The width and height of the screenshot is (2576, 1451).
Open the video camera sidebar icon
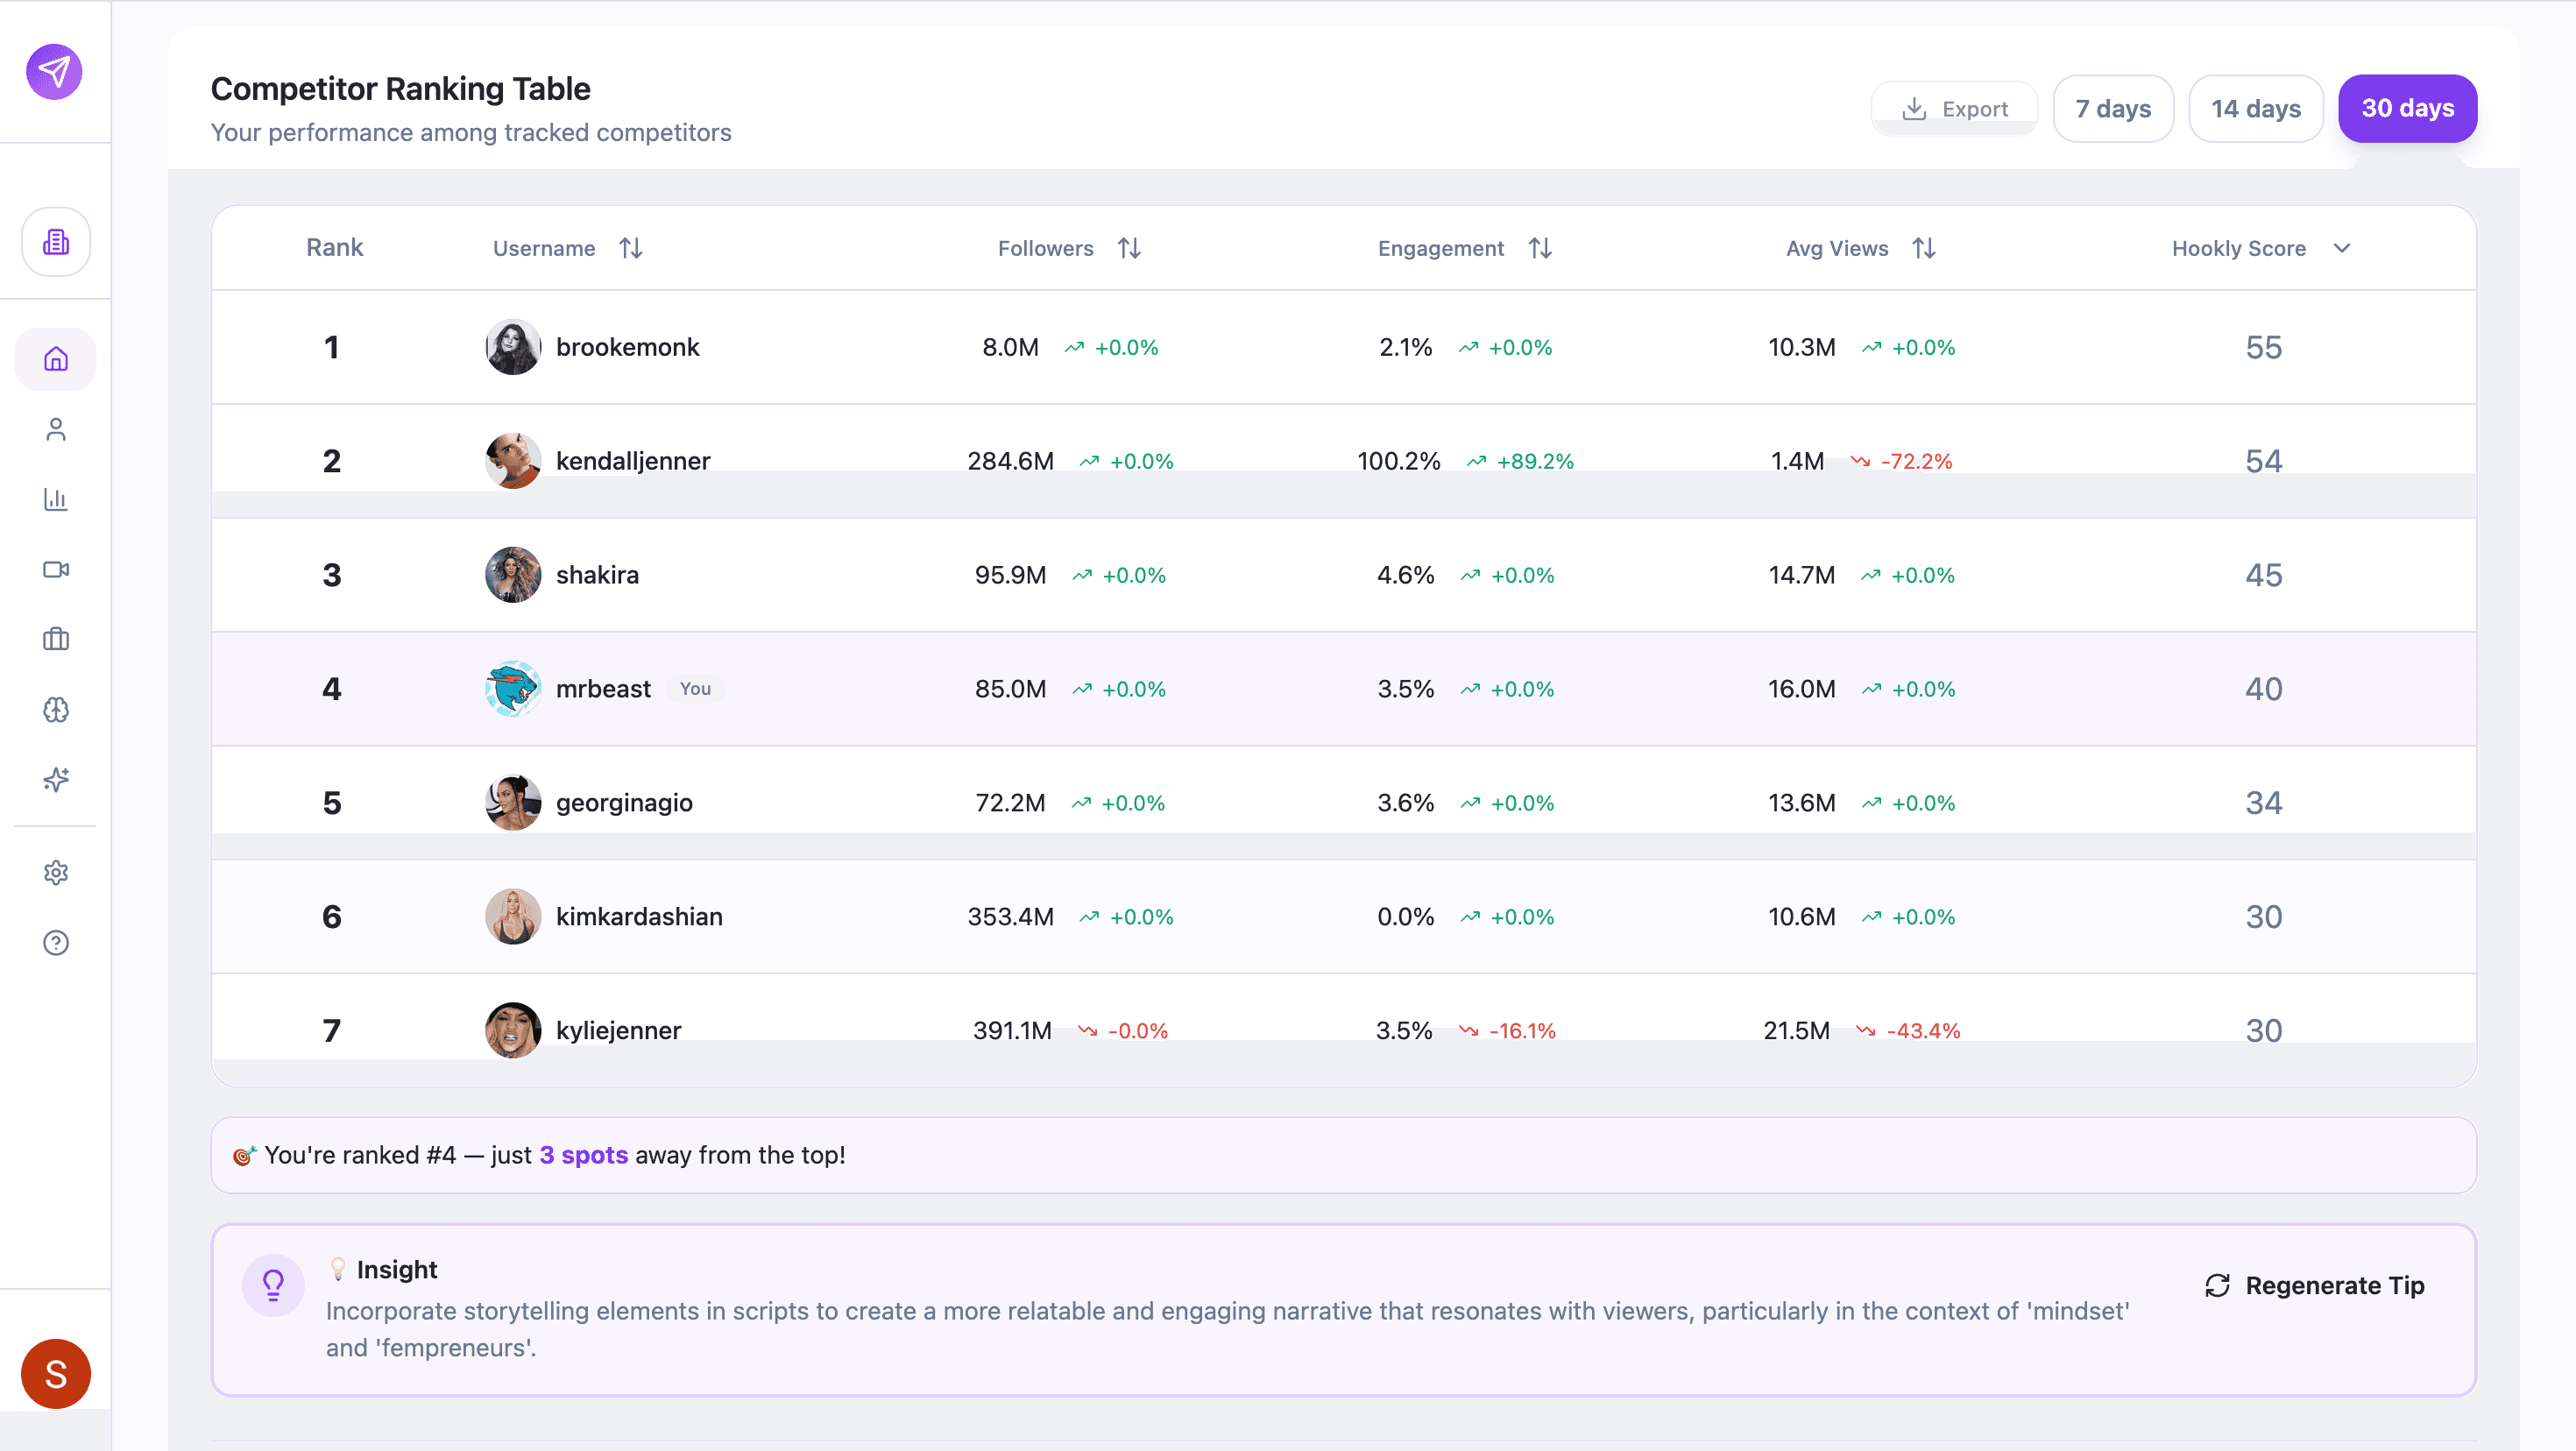coord(56,569)
